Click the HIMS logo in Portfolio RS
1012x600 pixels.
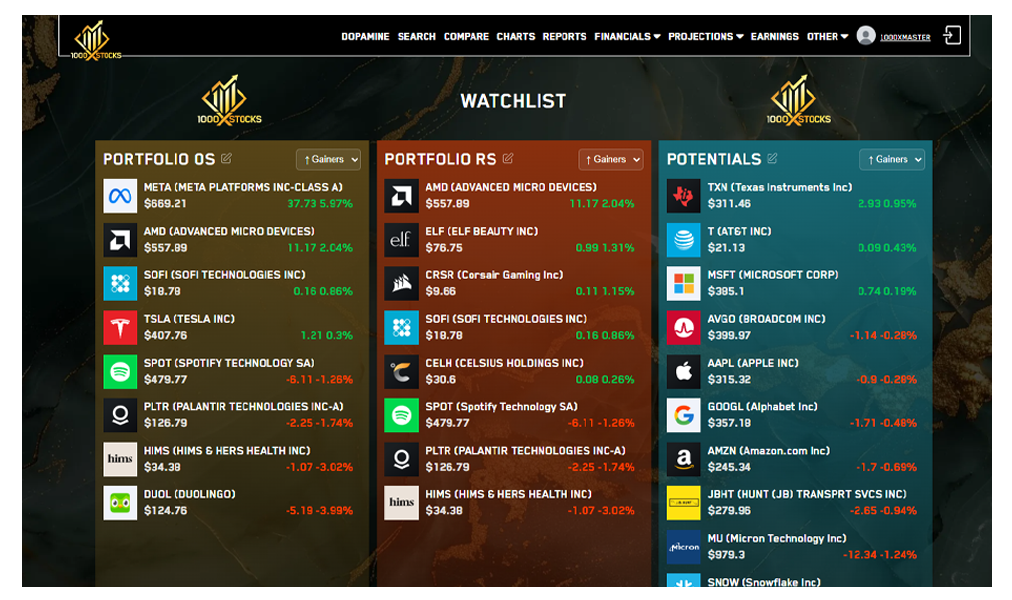click(401, 503)
